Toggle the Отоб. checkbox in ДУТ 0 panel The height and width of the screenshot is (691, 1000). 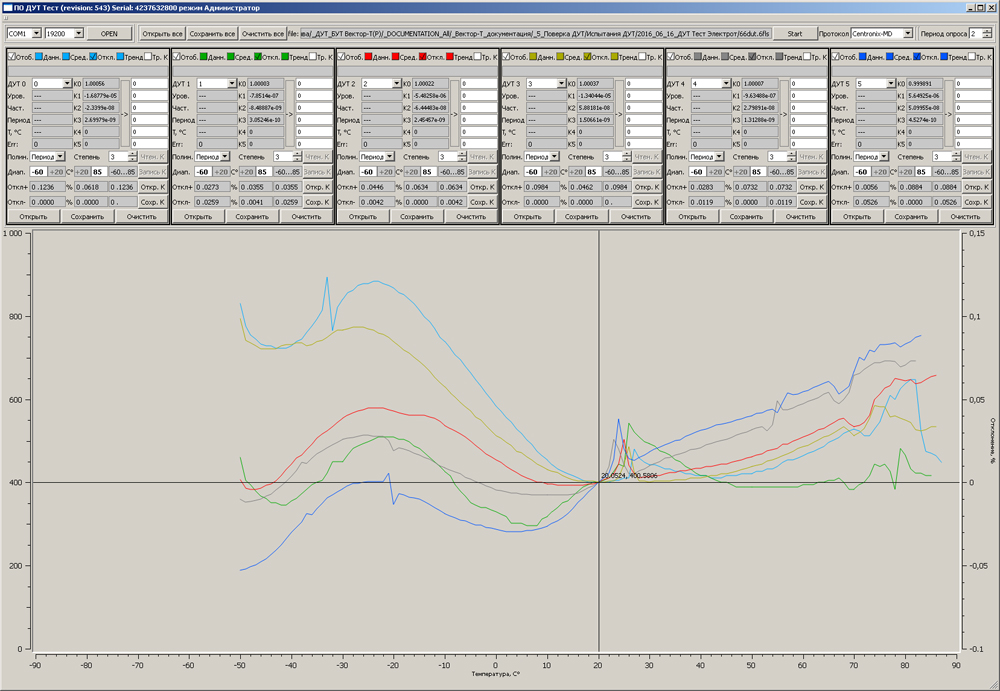[11, 57]
